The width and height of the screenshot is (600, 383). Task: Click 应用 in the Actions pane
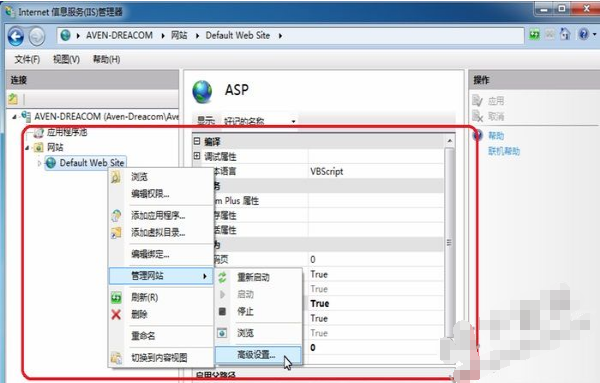(x=496, y=101)
